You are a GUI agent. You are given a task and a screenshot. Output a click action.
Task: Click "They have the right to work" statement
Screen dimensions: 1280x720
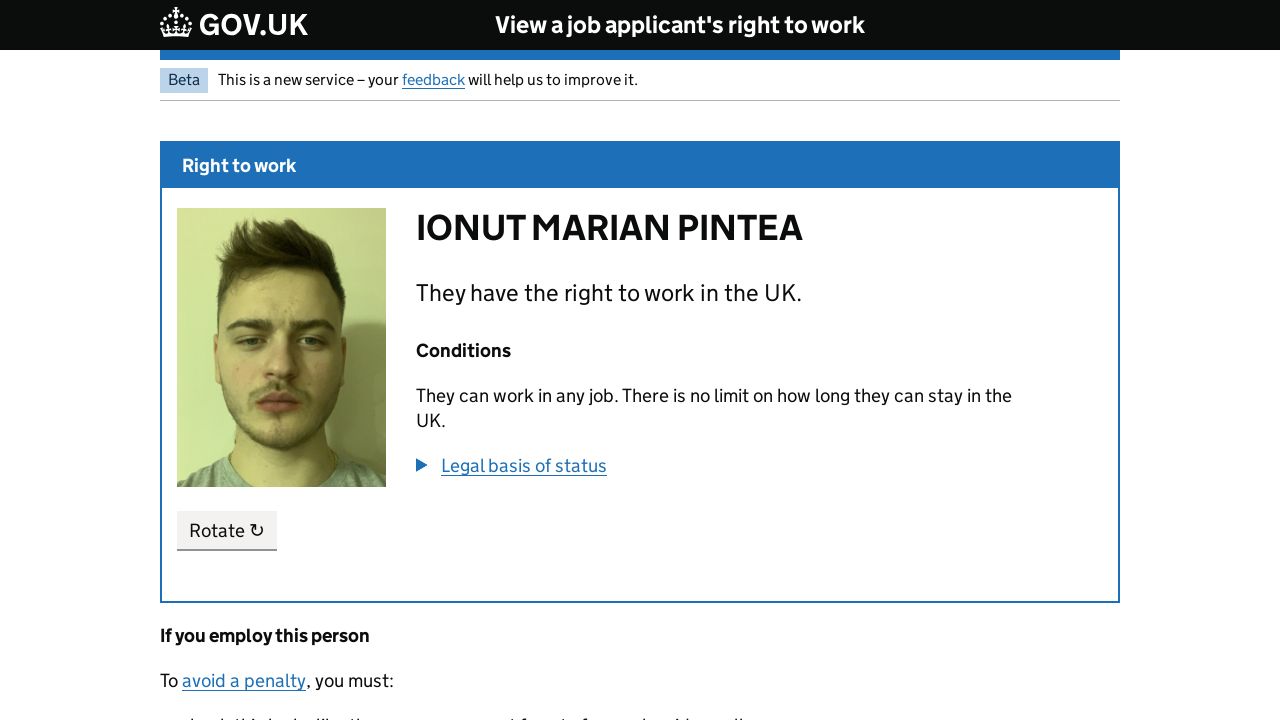(x=608, y=293)
